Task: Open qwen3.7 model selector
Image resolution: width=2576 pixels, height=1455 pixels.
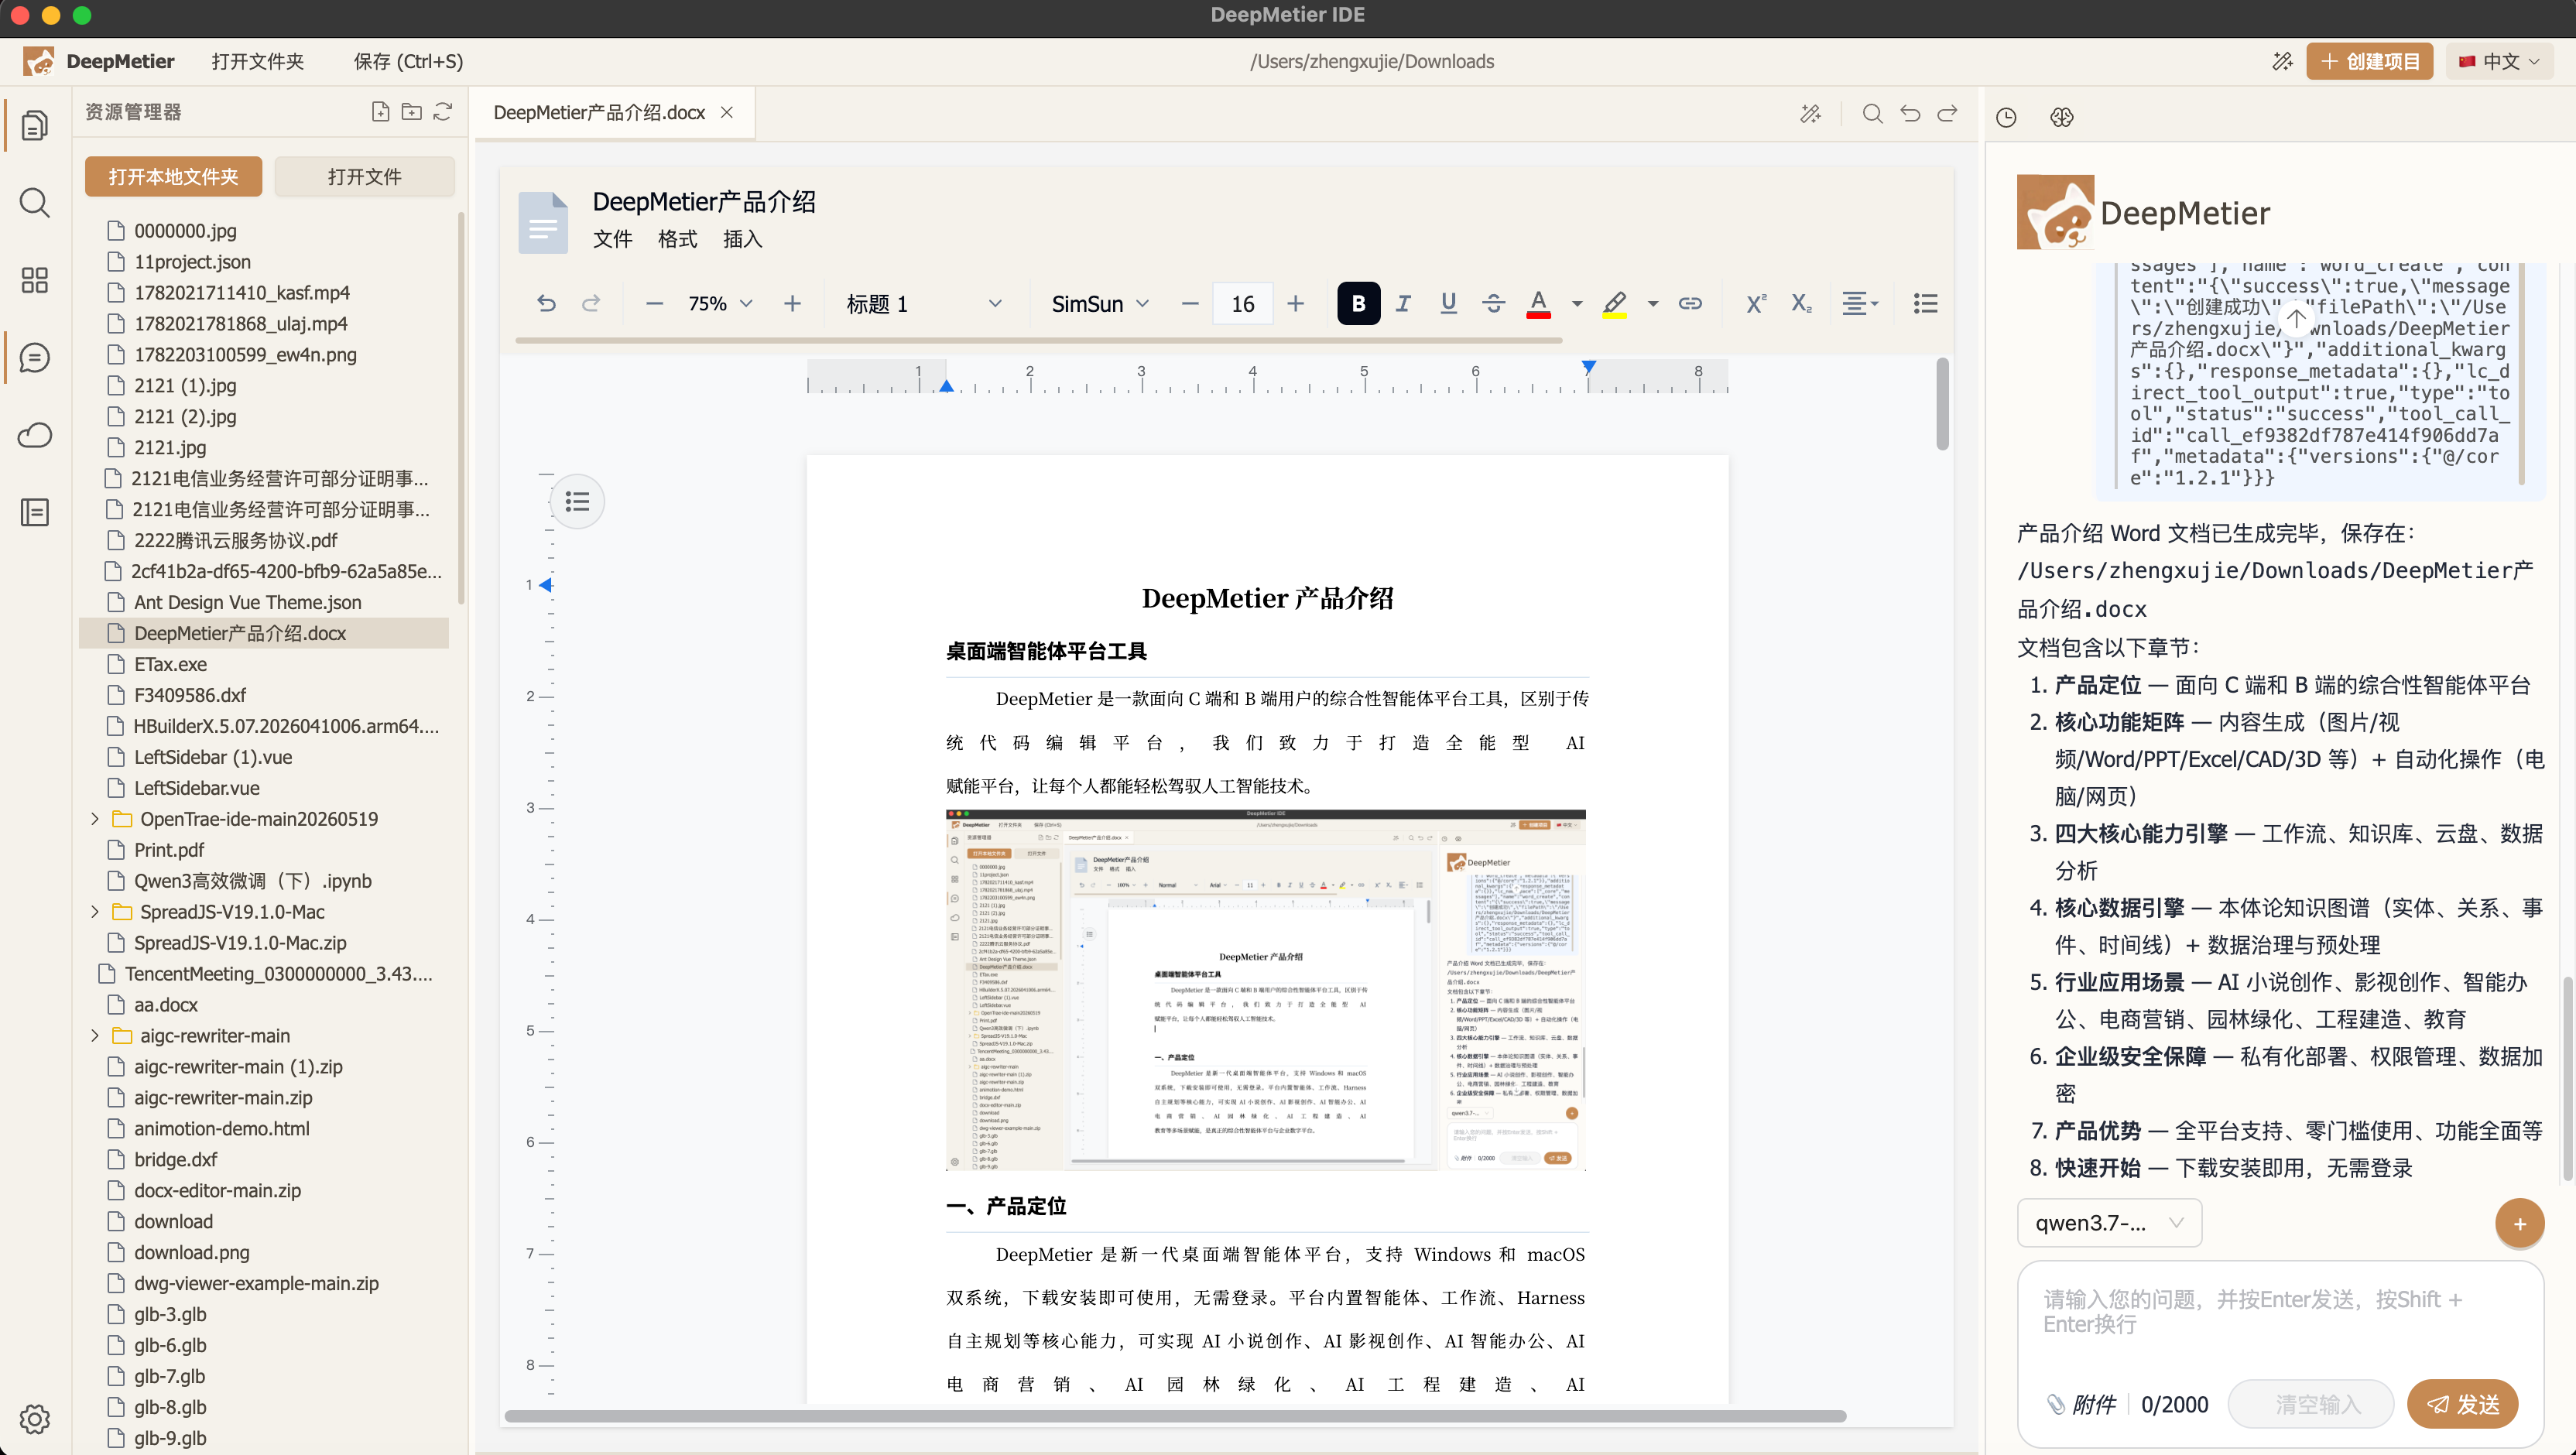Action: click(2109, 1223)
